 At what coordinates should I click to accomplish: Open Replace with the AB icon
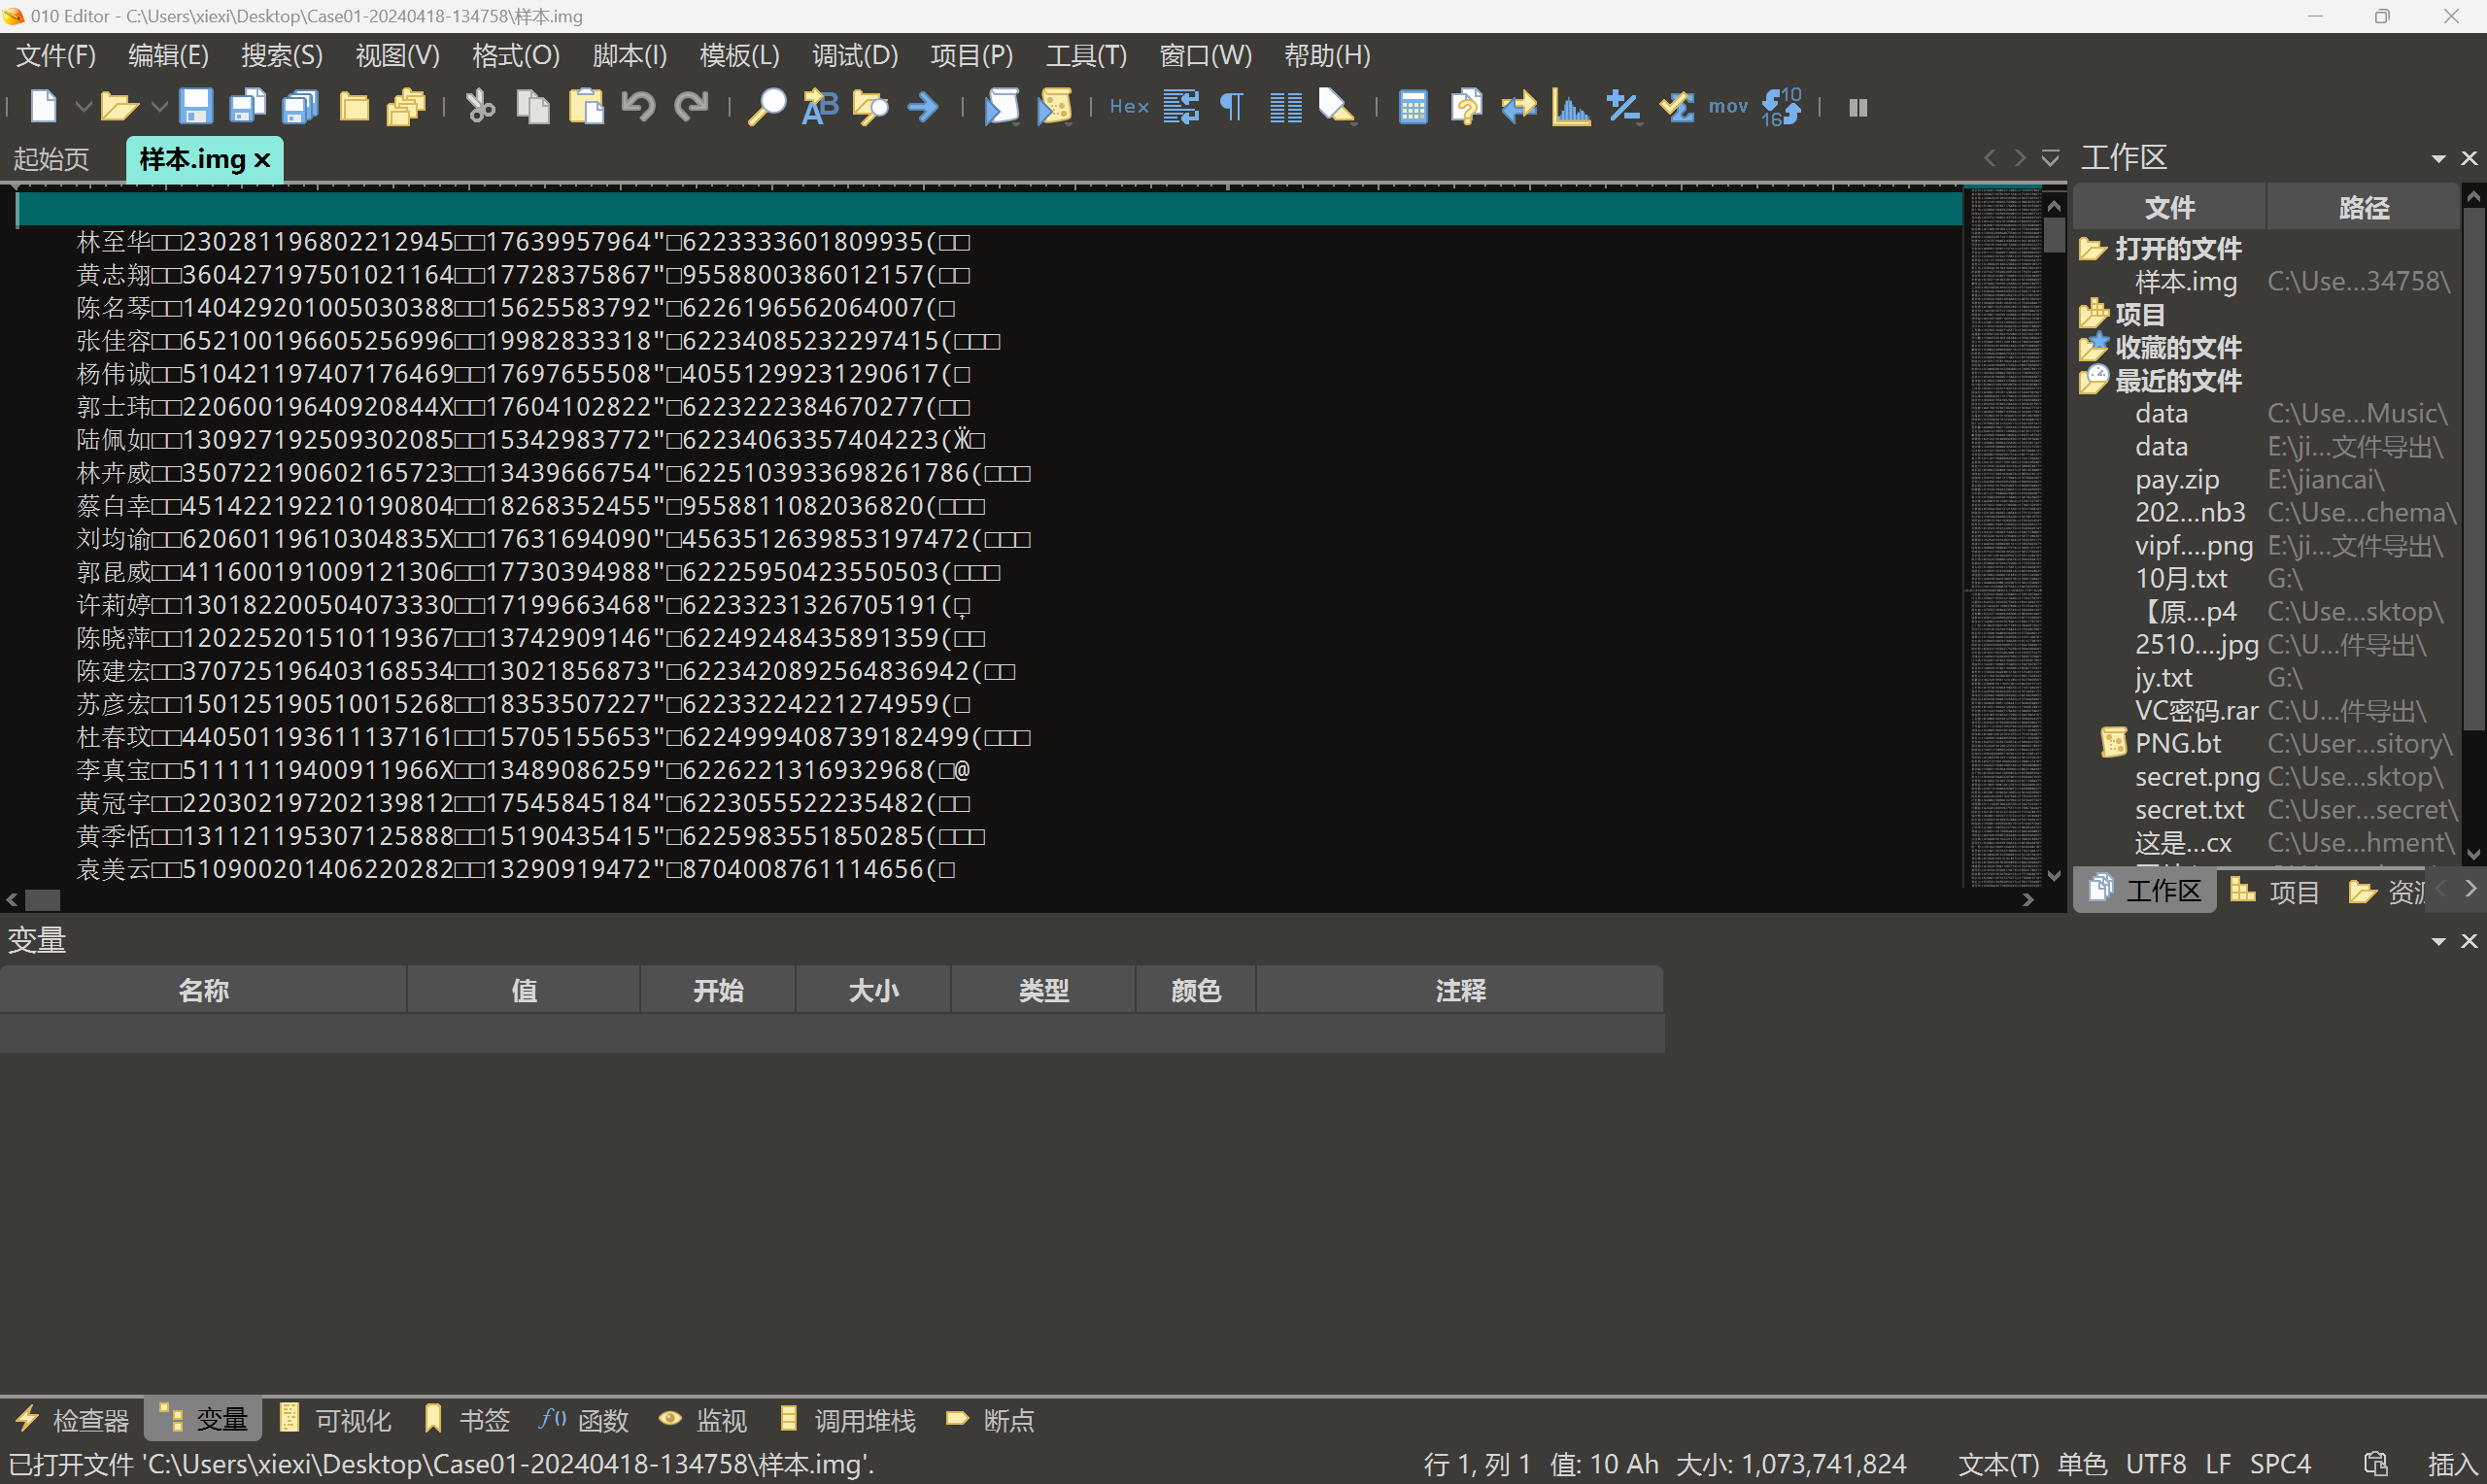click(x=820, y=106)
